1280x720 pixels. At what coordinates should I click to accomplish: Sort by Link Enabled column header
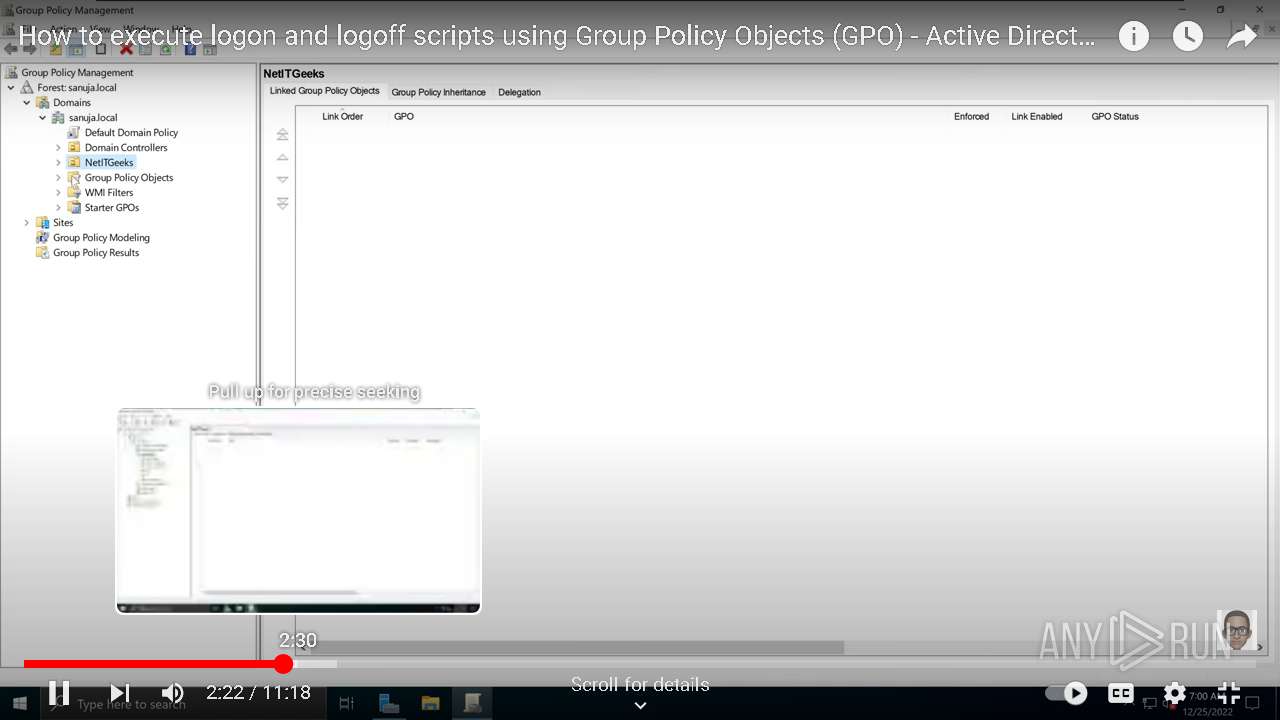pos(1037,116)
